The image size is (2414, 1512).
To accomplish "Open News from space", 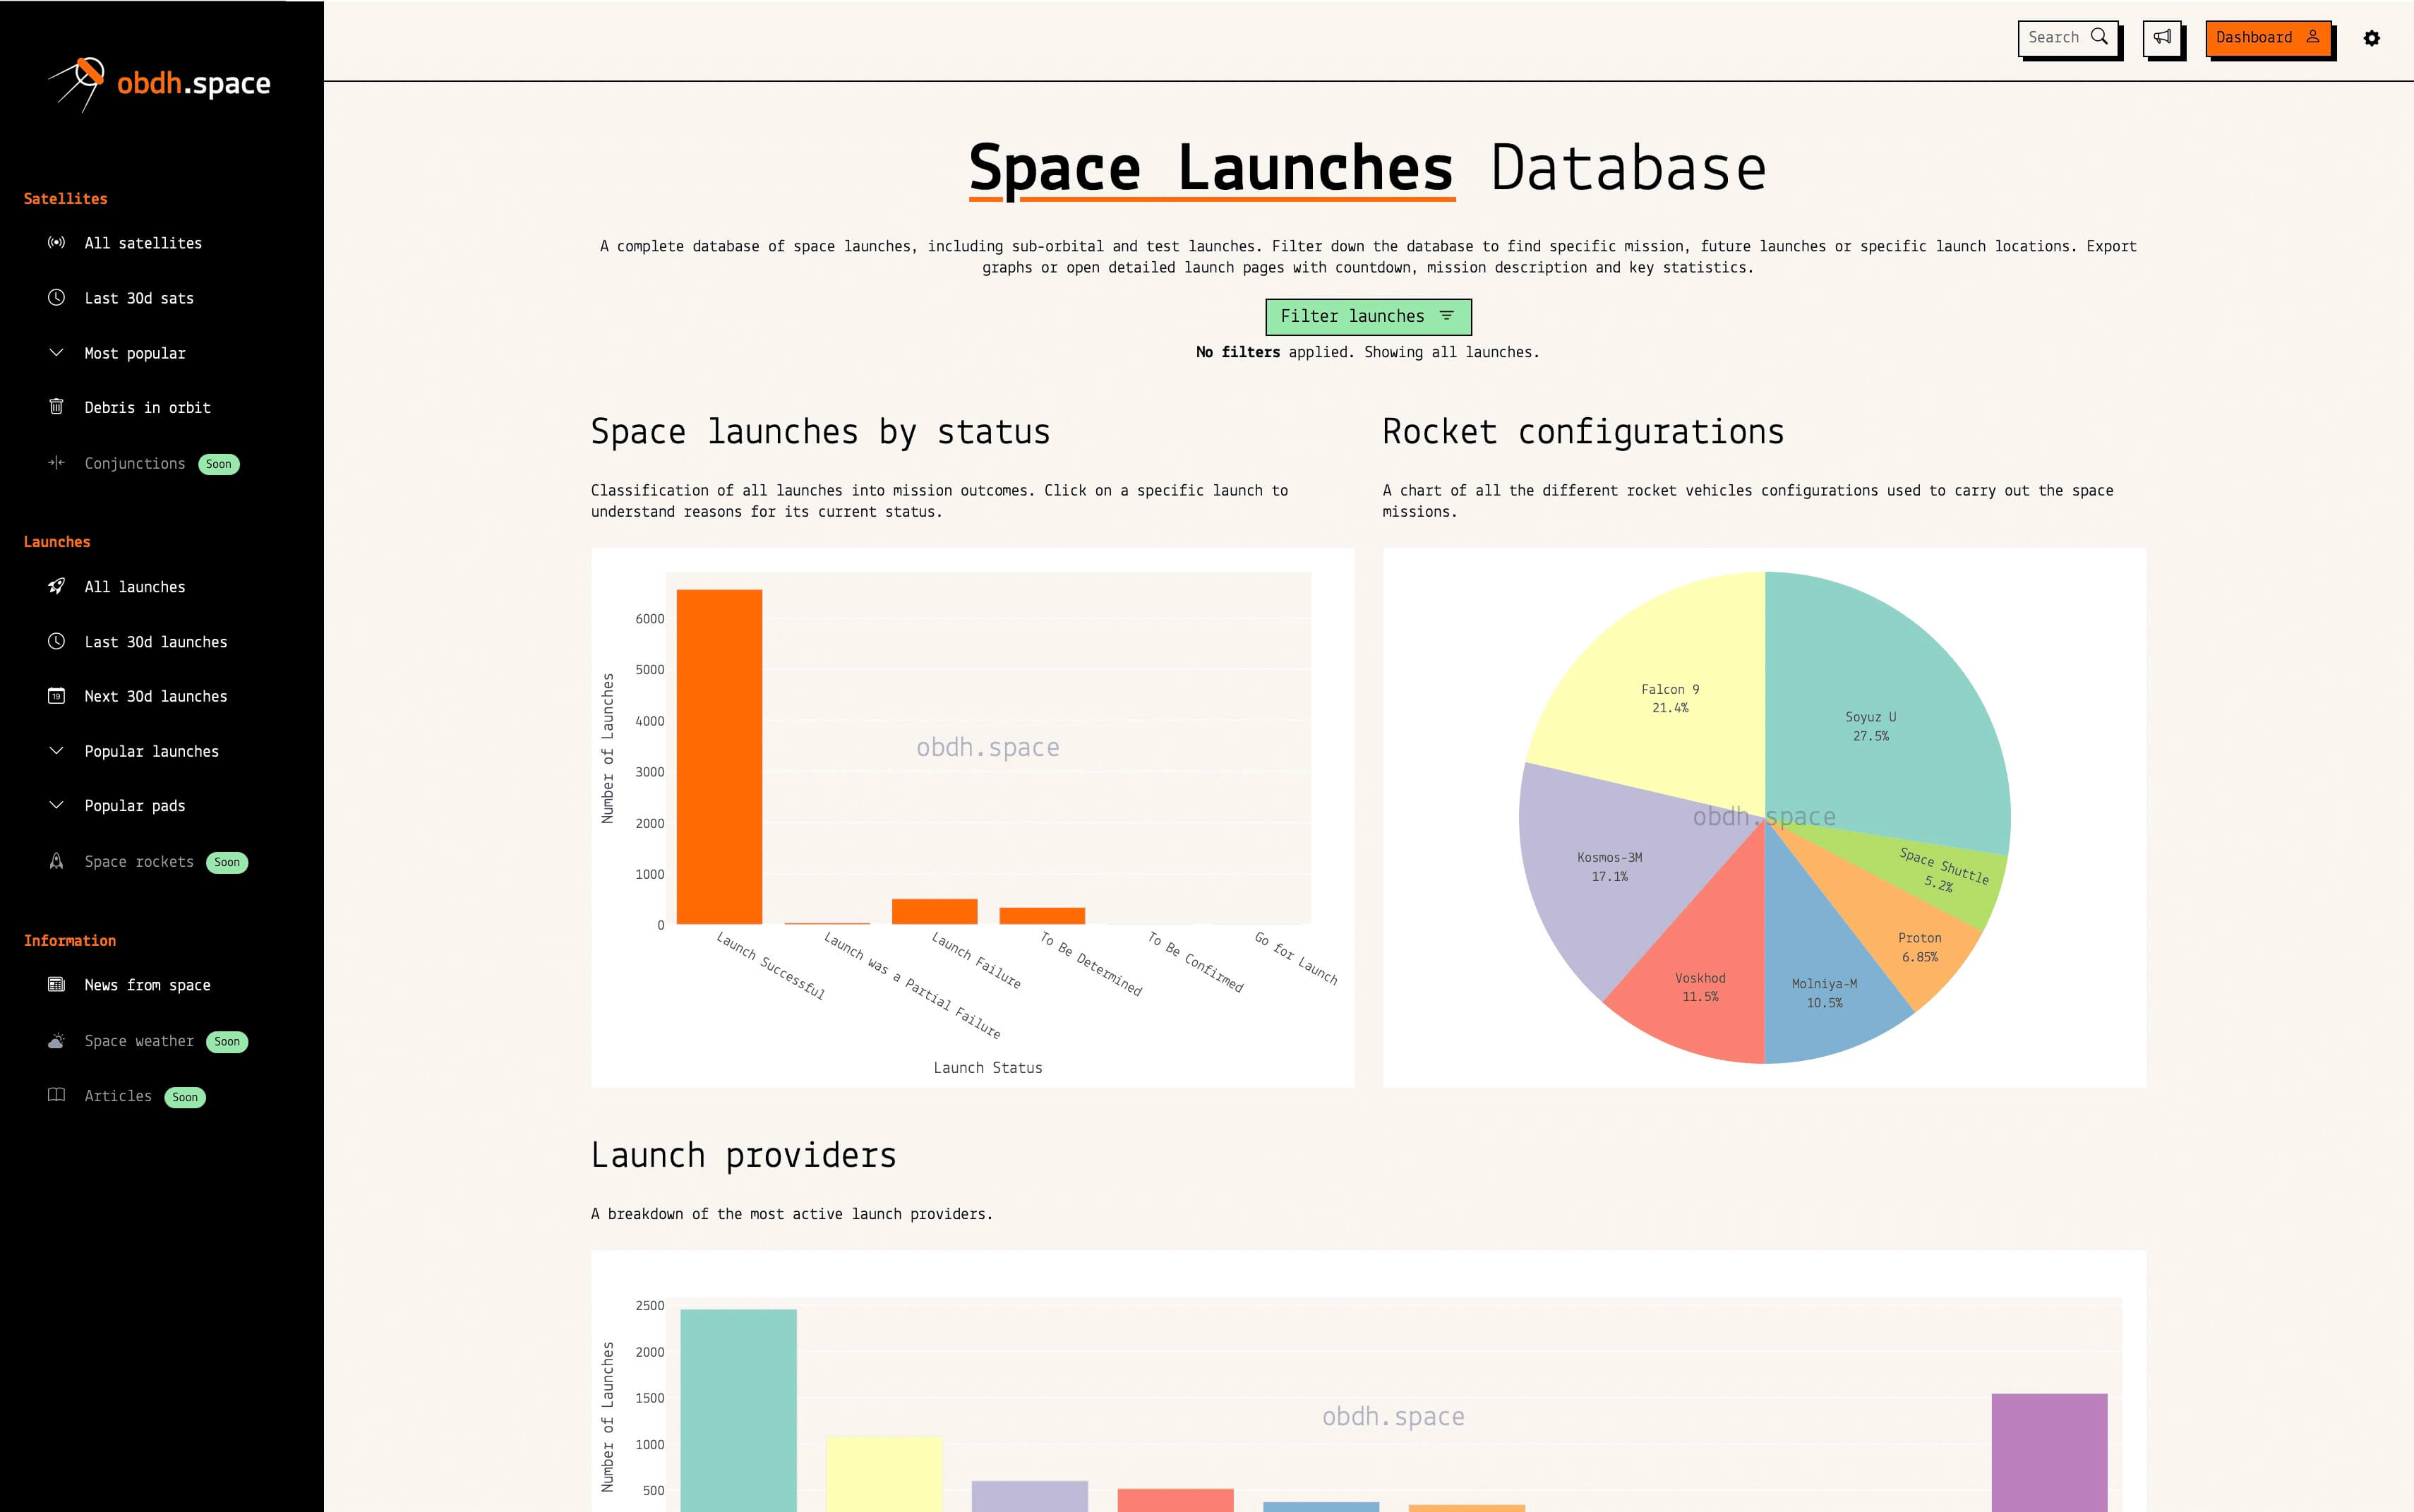I will [148, 985].
